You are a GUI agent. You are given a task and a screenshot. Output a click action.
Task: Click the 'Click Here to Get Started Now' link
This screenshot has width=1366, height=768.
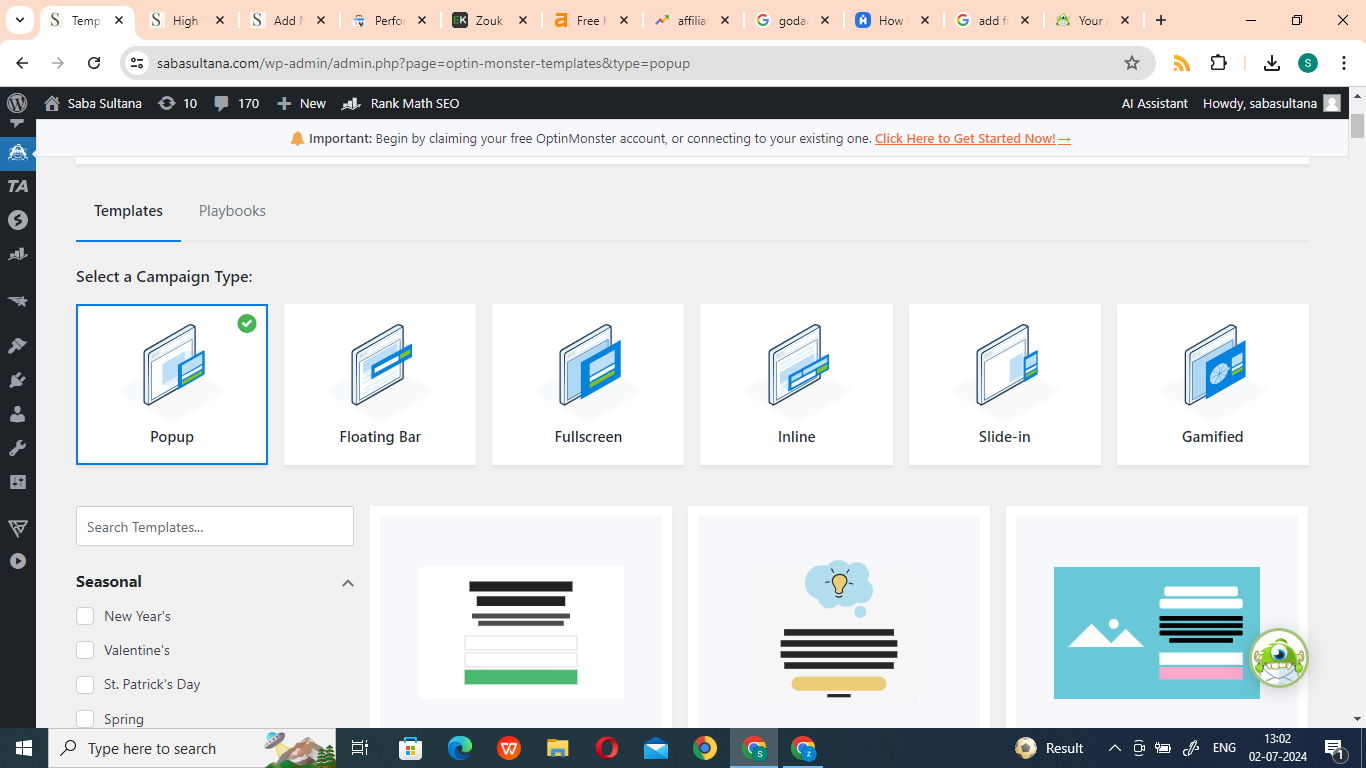pos(972,139)
